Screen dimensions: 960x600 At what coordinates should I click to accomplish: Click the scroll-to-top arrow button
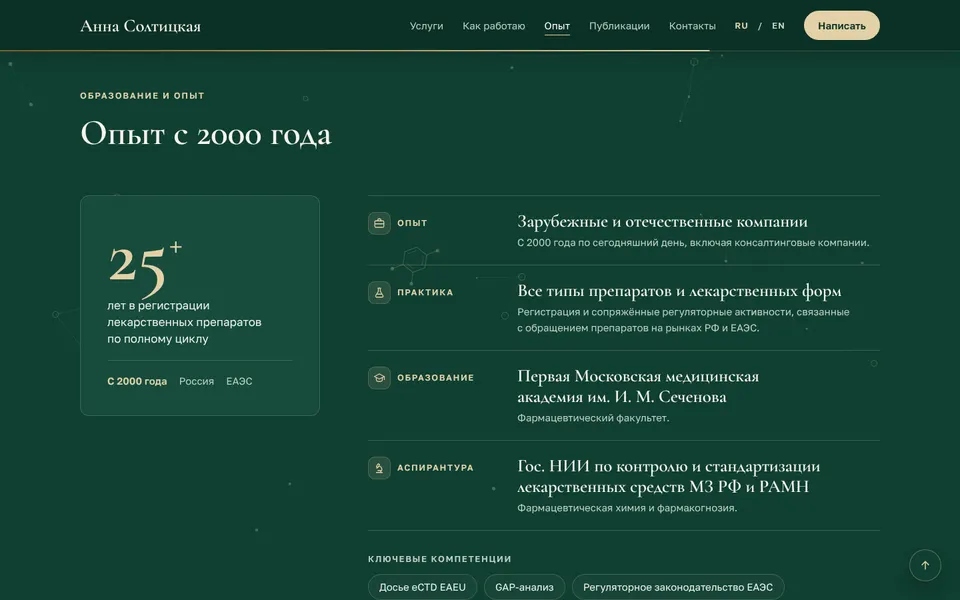tap(924, 565)
